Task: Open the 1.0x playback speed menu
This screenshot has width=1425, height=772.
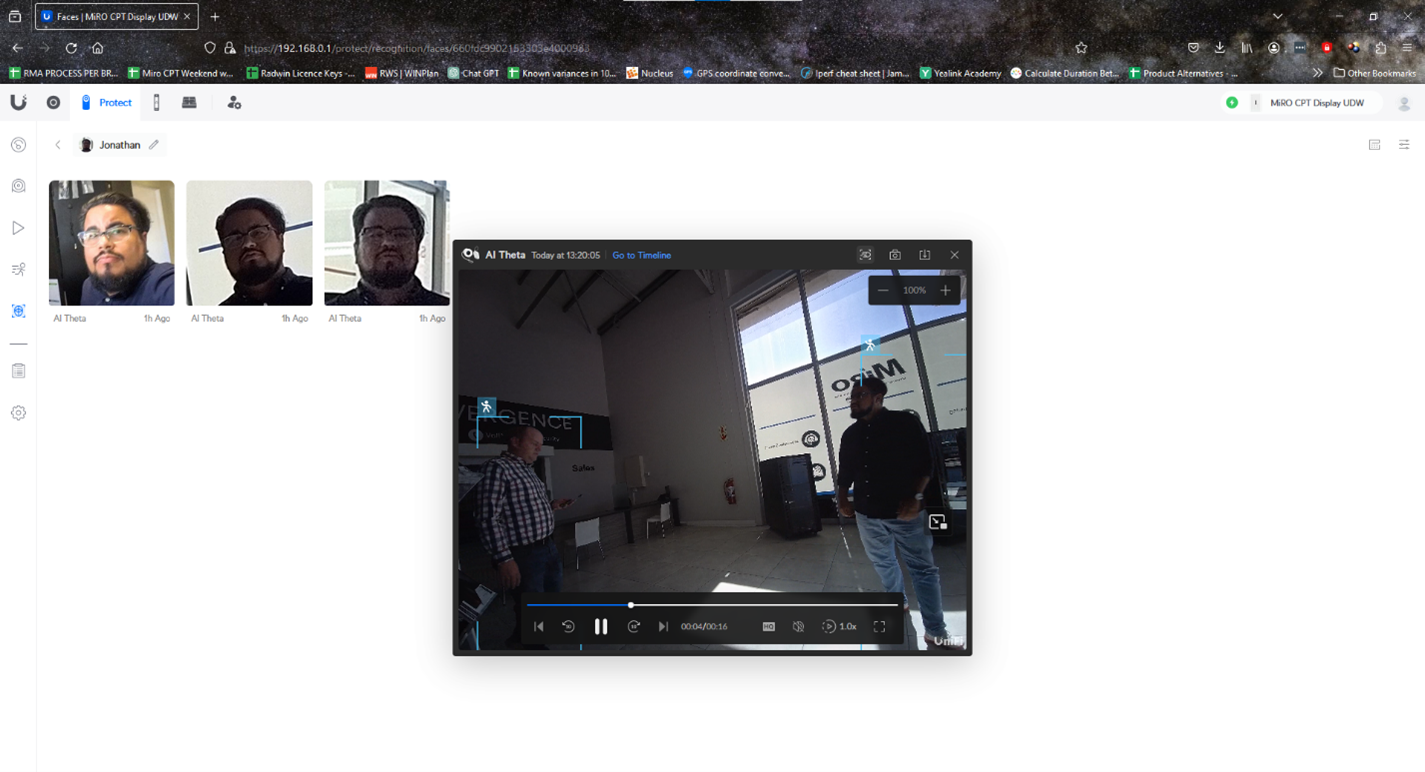Action: (840, 627)
